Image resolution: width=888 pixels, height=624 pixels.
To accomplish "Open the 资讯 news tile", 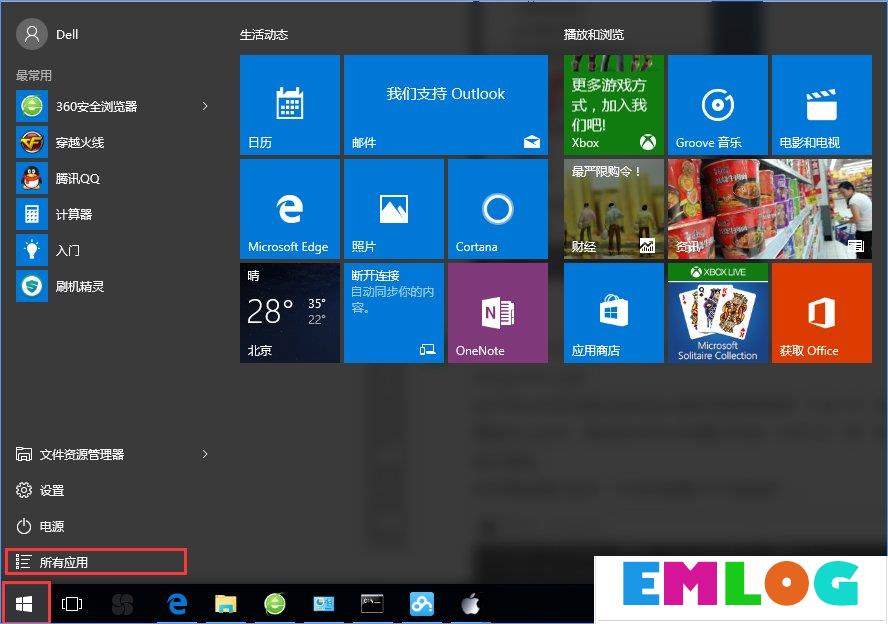I will point(770,209).
